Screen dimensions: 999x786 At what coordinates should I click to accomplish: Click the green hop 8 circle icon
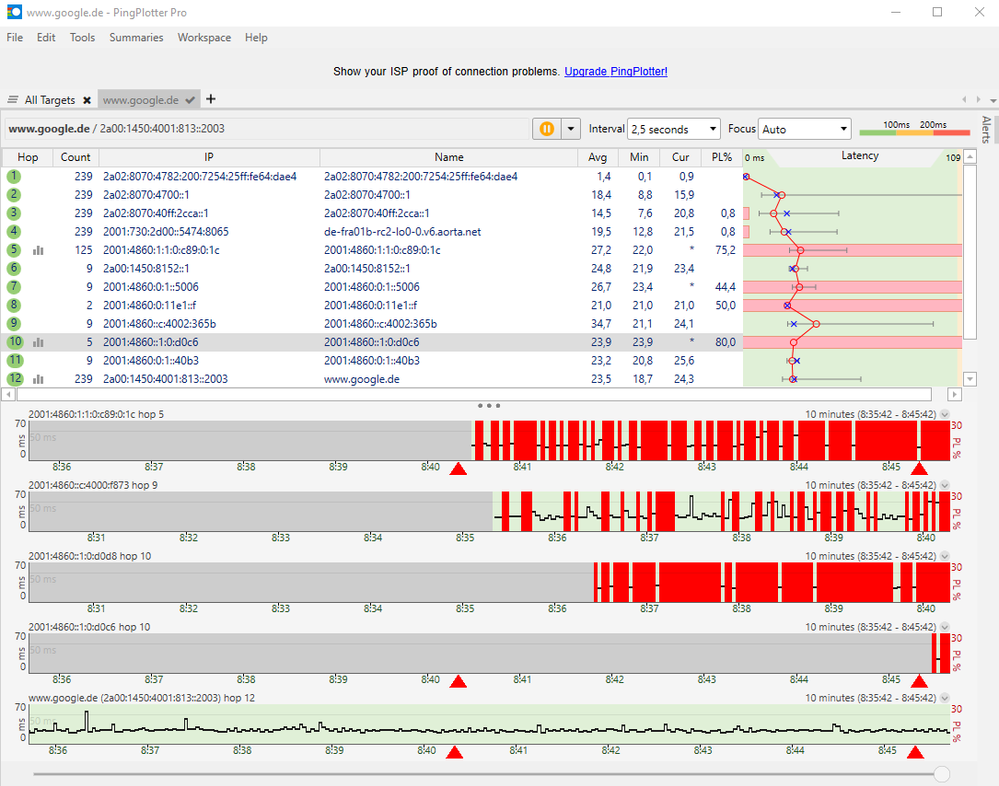[14, 306]
